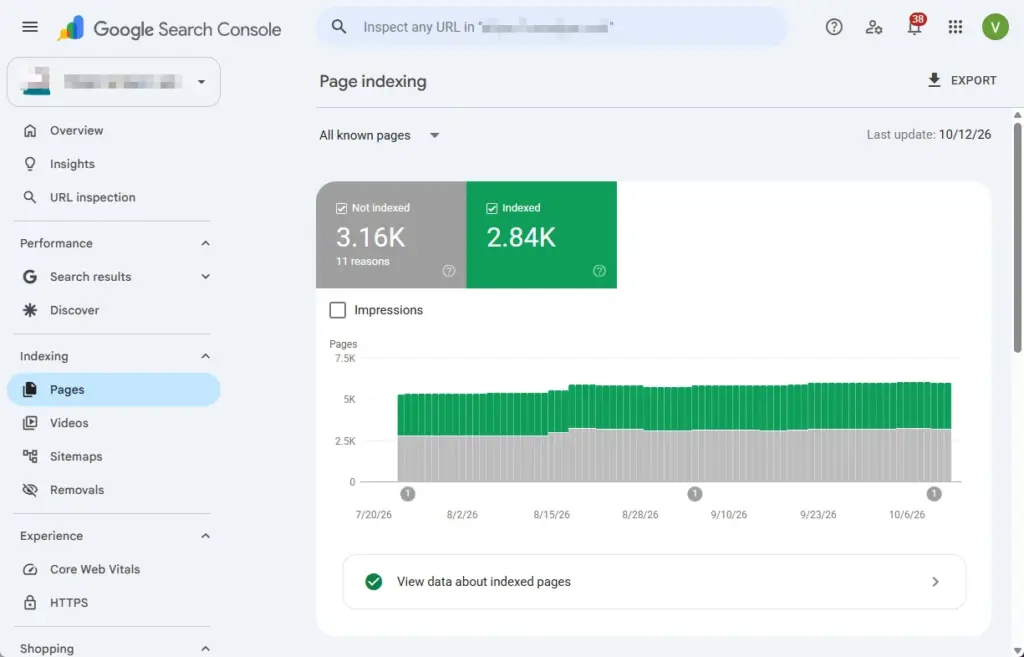
Task: Click chart annotation marker near 7/20/26
Action: click(x=408, y=494)
